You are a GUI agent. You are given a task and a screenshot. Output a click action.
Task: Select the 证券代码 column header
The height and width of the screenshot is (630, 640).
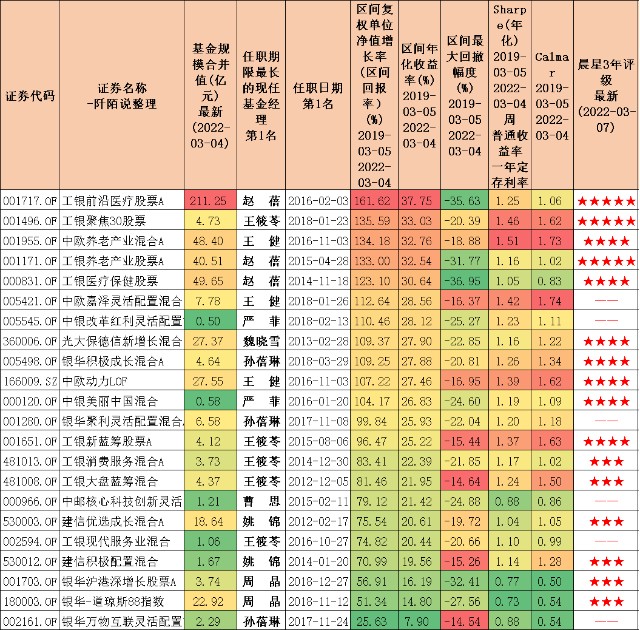click(x=30, y=95)
